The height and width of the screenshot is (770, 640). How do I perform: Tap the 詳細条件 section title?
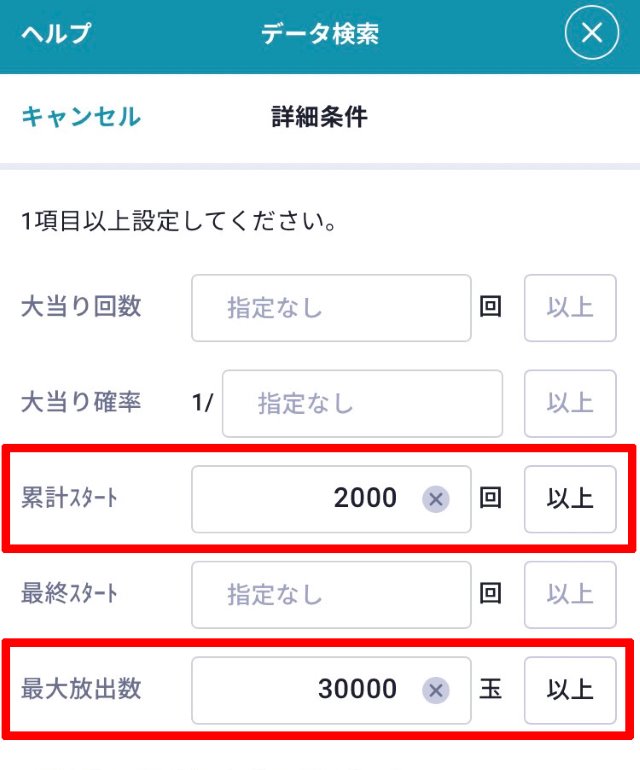tap(320, 117)
